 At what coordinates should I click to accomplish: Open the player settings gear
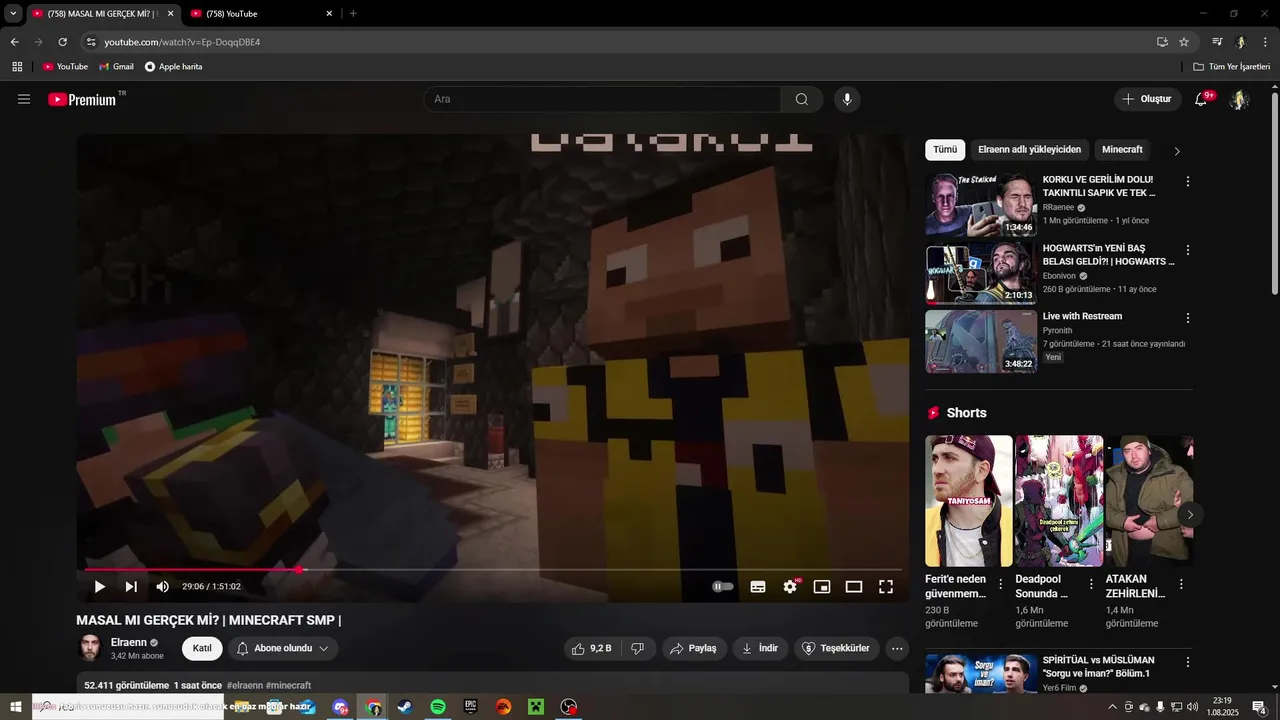pyautogui.click(x=790, y=587)
